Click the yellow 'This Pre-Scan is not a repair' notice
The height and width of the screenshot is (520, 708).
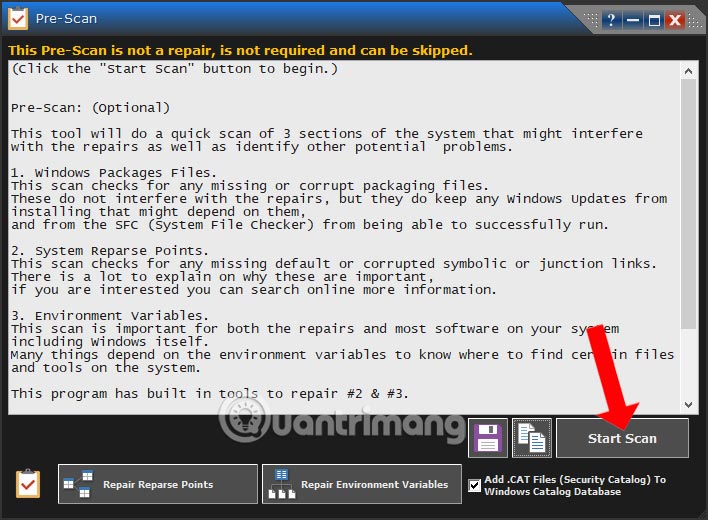click(240, 50)
